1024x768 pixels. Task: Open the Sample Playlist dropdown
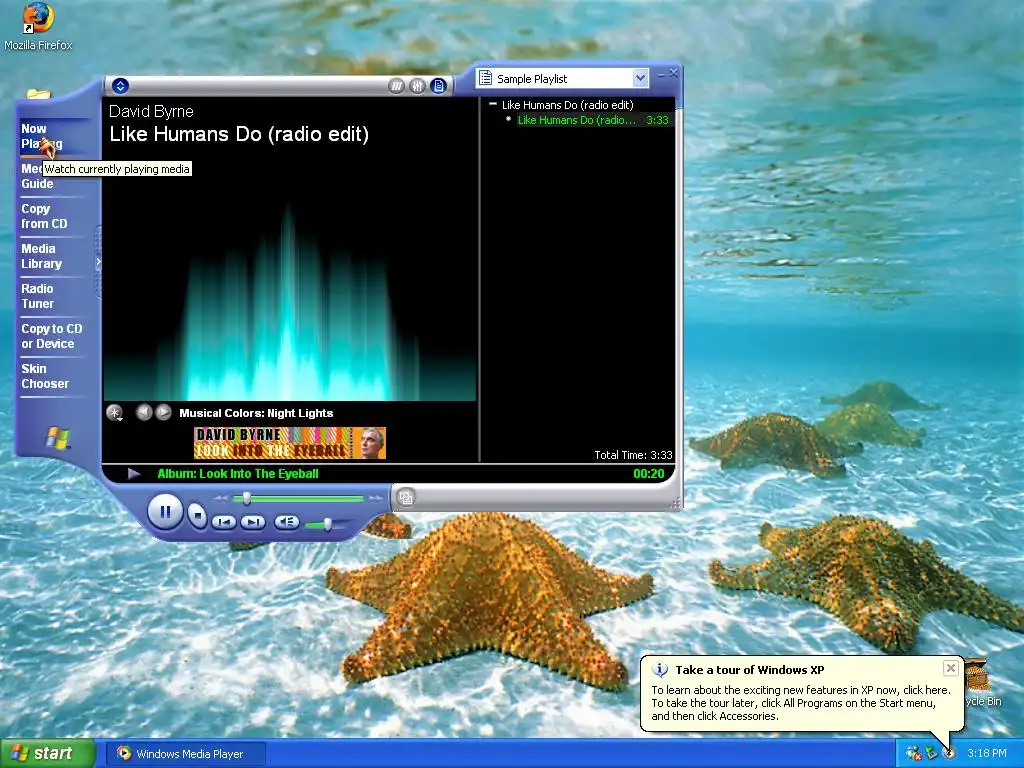click(x=640, y=78)
